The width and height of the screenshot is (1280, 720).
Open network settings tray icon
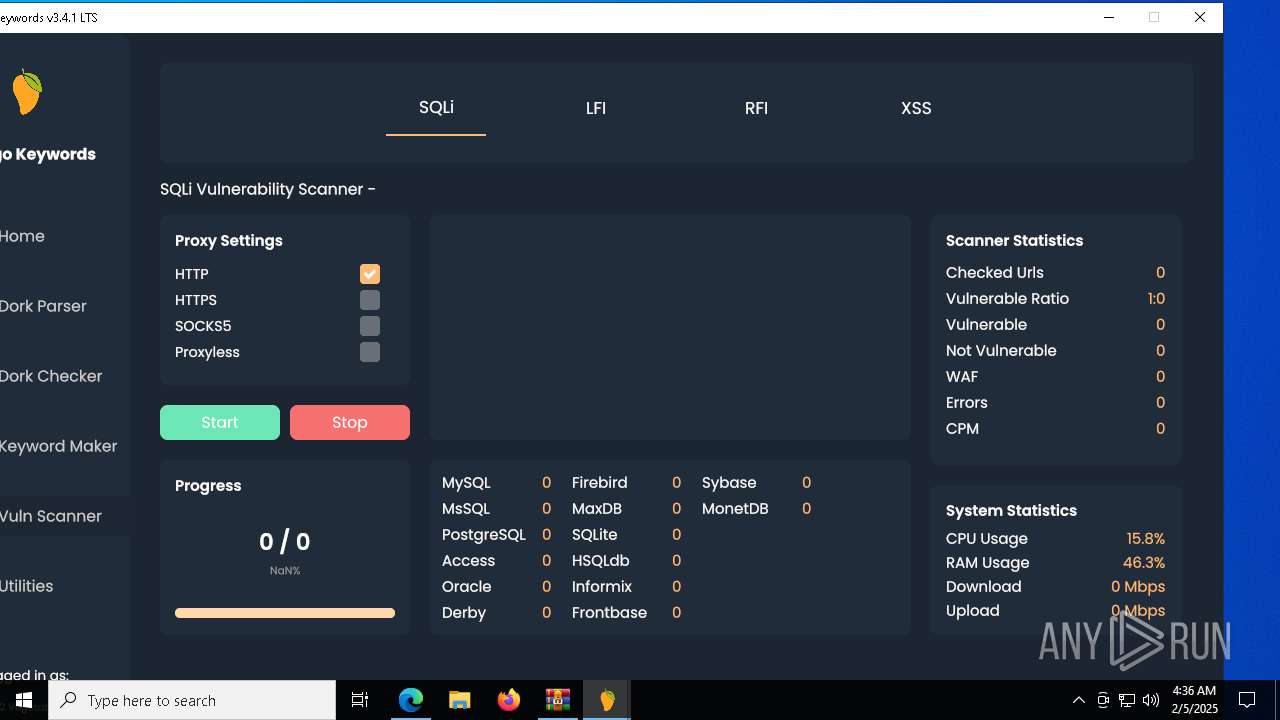coord(1127,700)
